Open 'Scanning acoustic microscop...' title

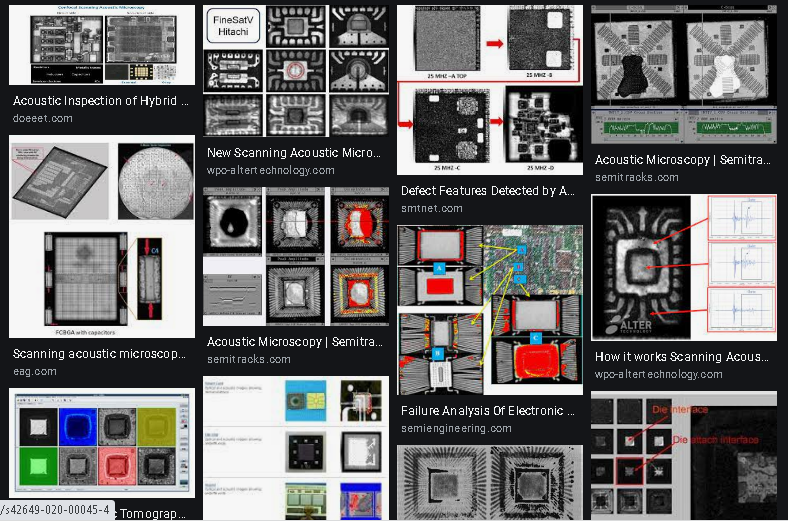99,354
